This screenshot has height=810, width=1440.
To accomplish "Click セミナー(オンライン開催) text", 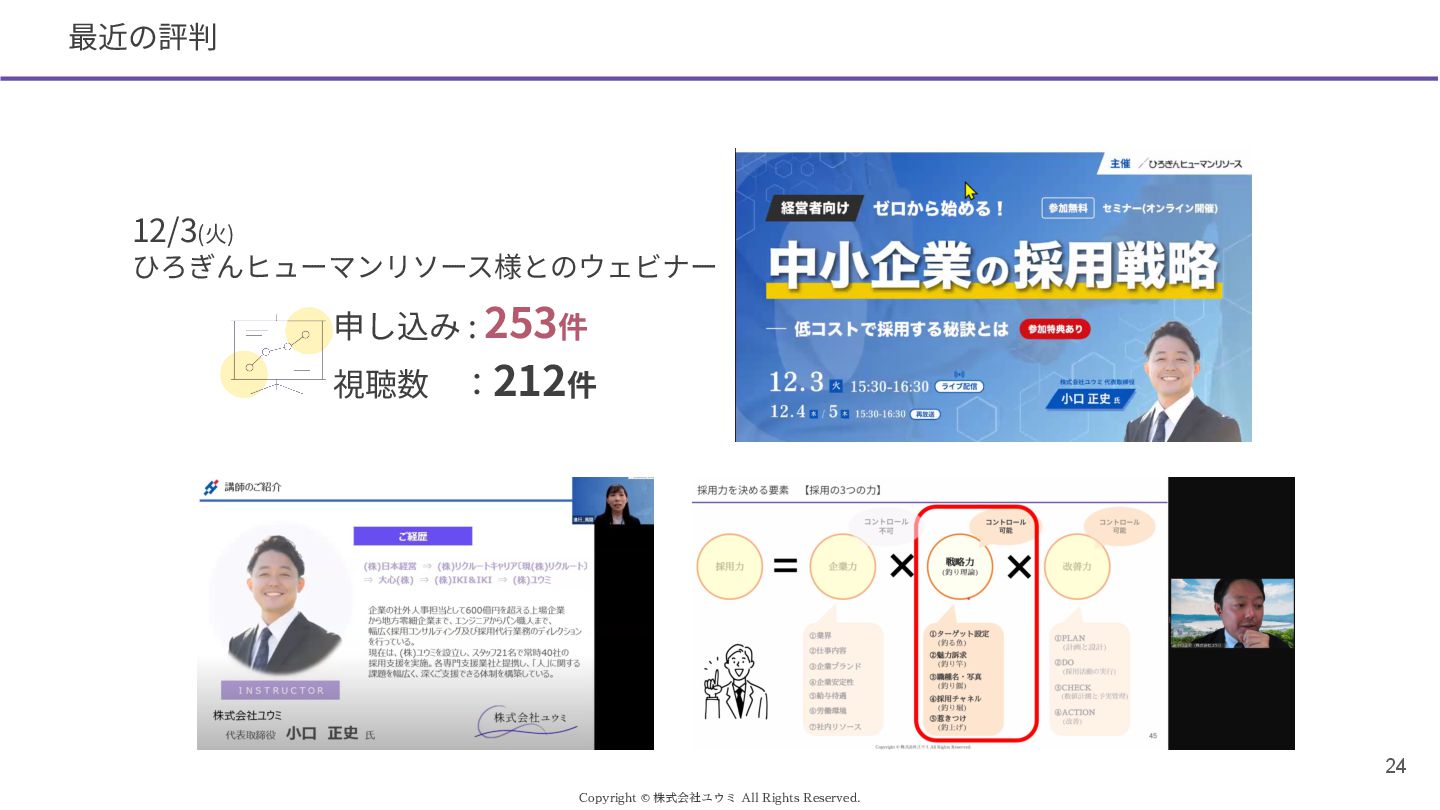I will [1160, 208].
